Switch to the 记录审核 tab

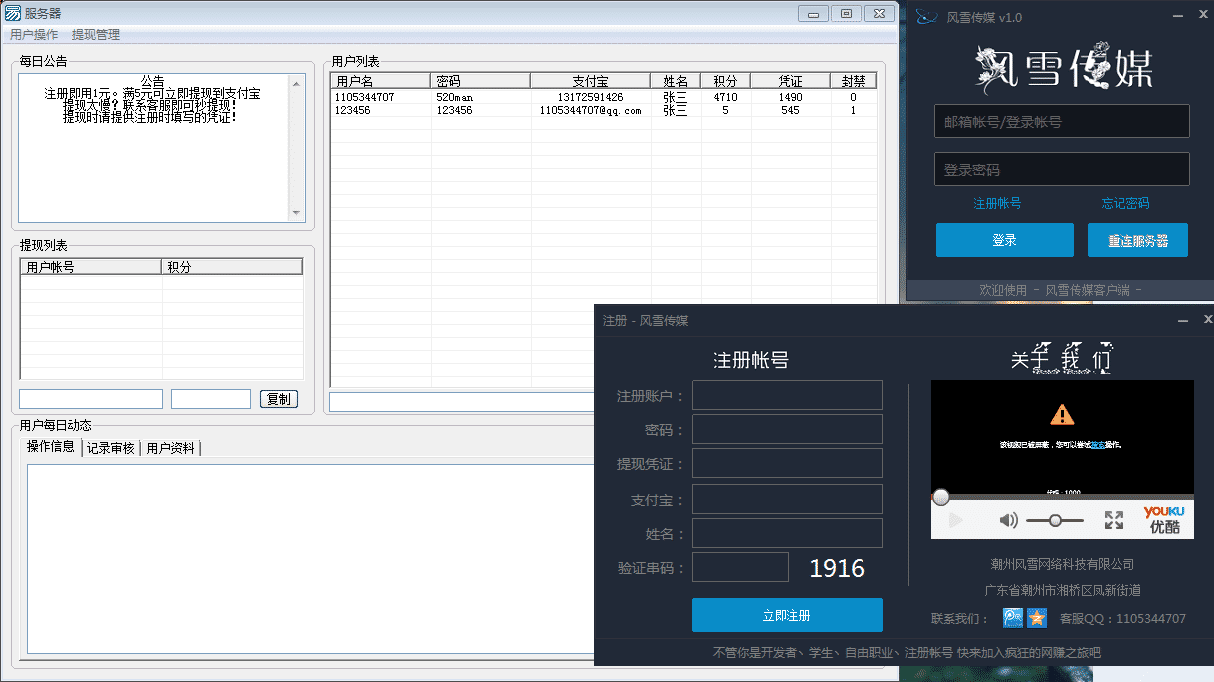[110, 448]
